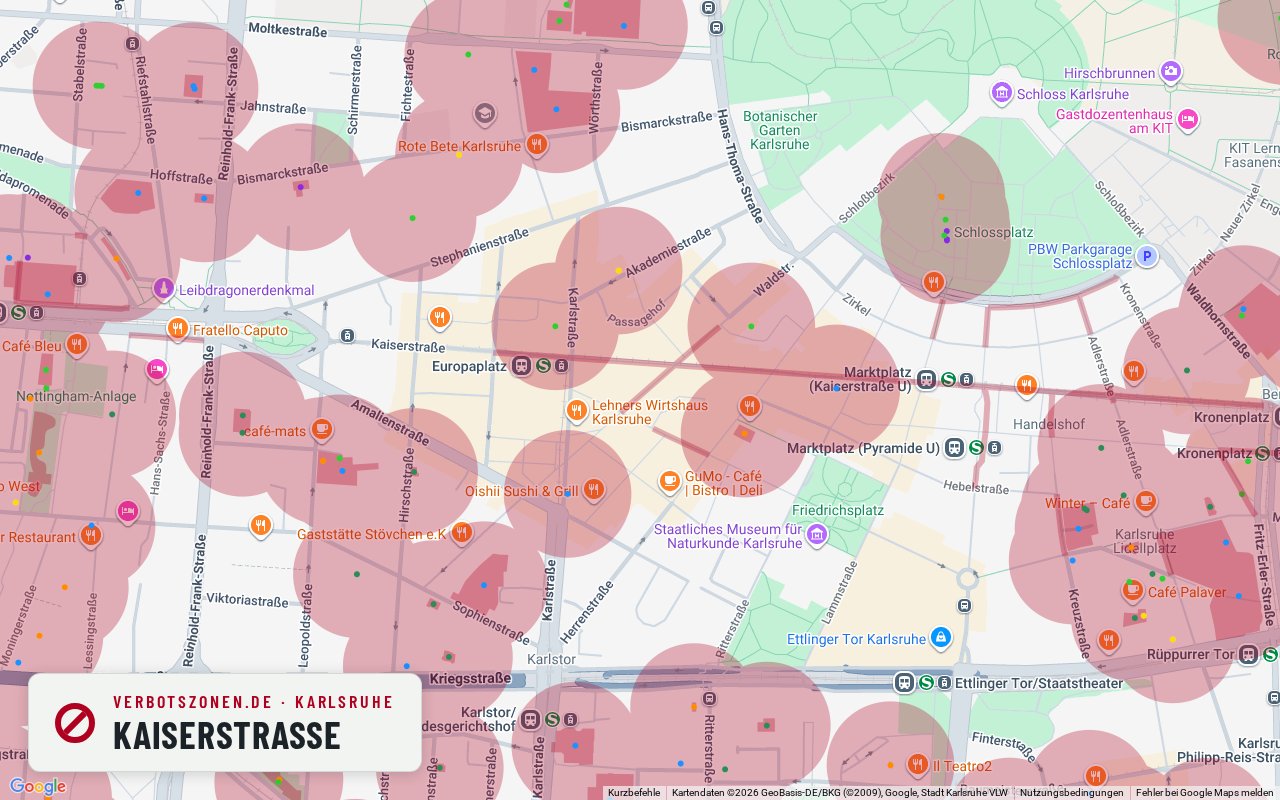Select the Europaplatz tram station icon
This screenshot has width=1280, height=800.
tap(521, 366)
